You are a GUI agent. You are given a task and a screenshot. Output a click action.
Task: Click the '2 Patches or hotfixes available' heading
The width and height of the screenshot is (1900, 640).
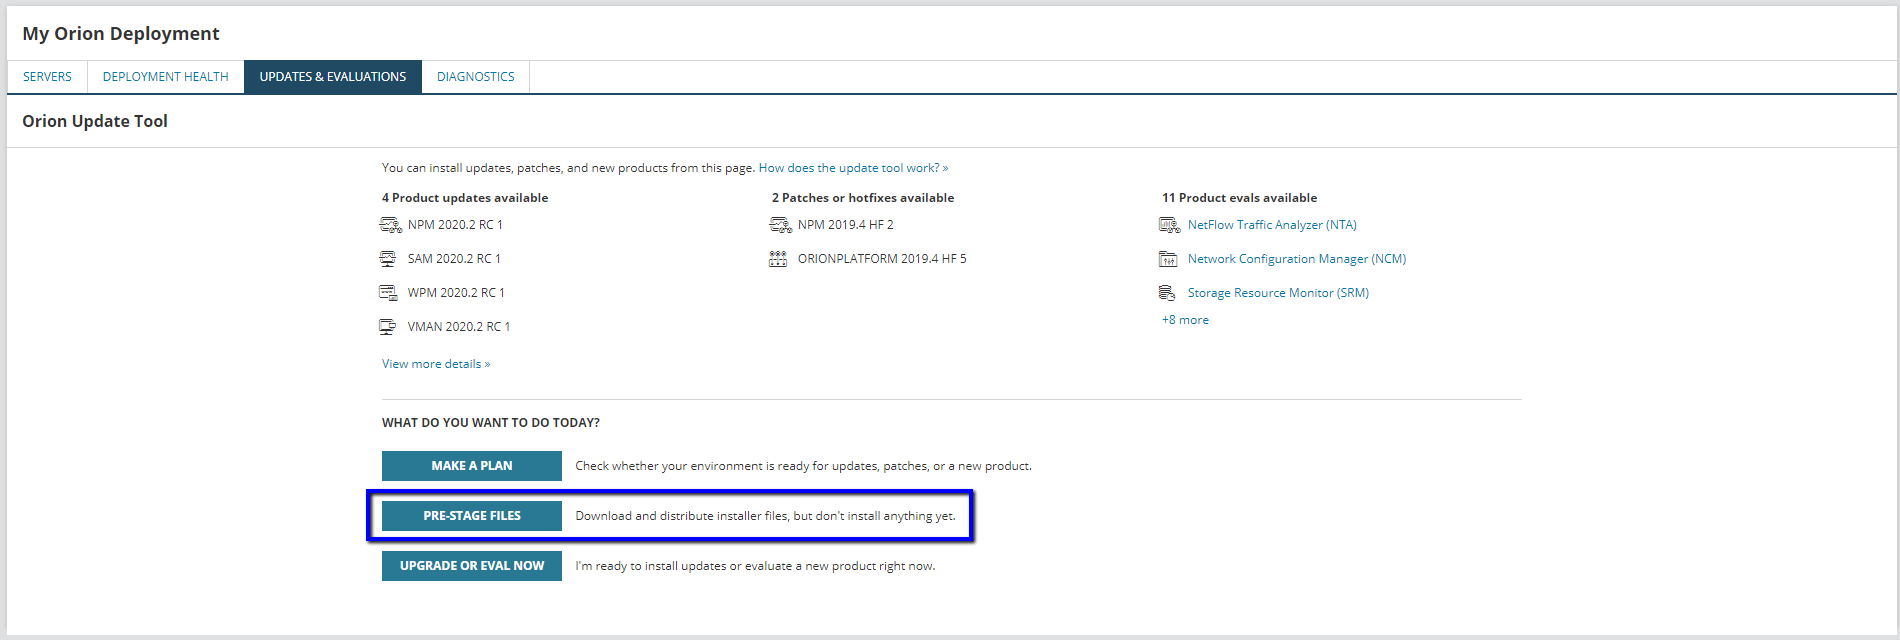(x=863, y=198)
